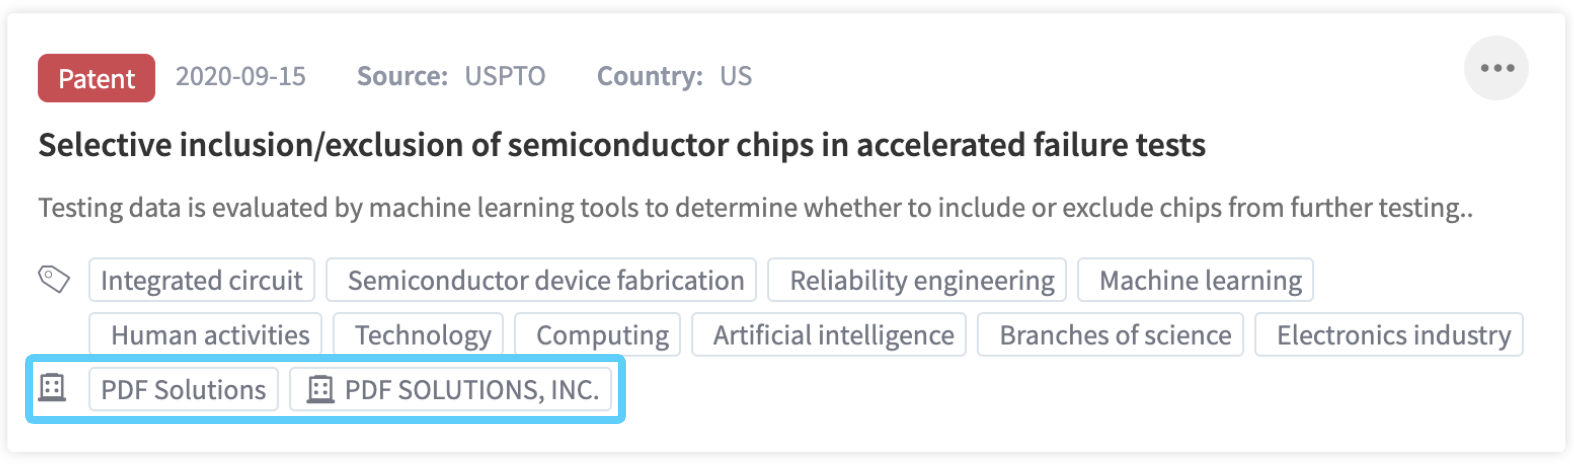1574x464 pixels.
Task: Choose the Machine learning tag
Action: [x=1200, y=280]
